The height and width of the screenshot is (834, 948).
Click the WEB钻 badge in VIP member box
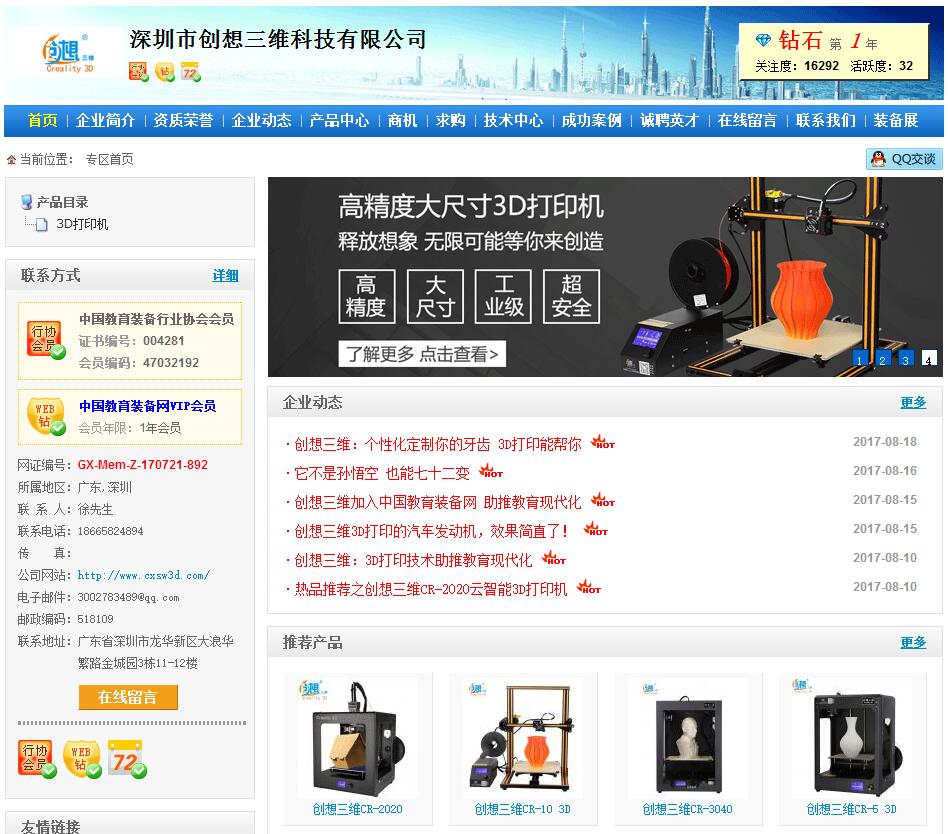pos(45,416)
